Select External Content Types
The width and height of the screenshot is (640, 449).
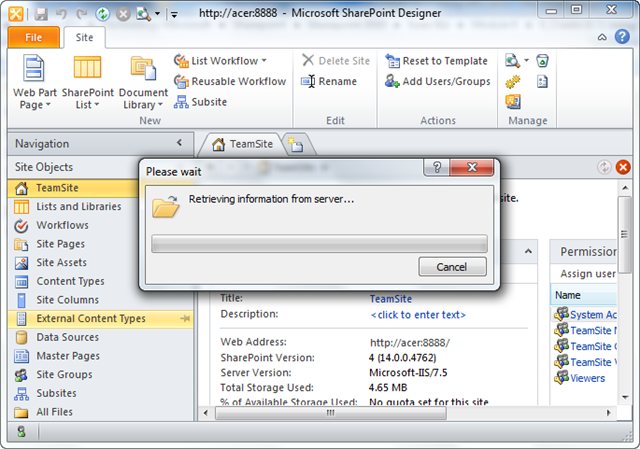[100, 319]
